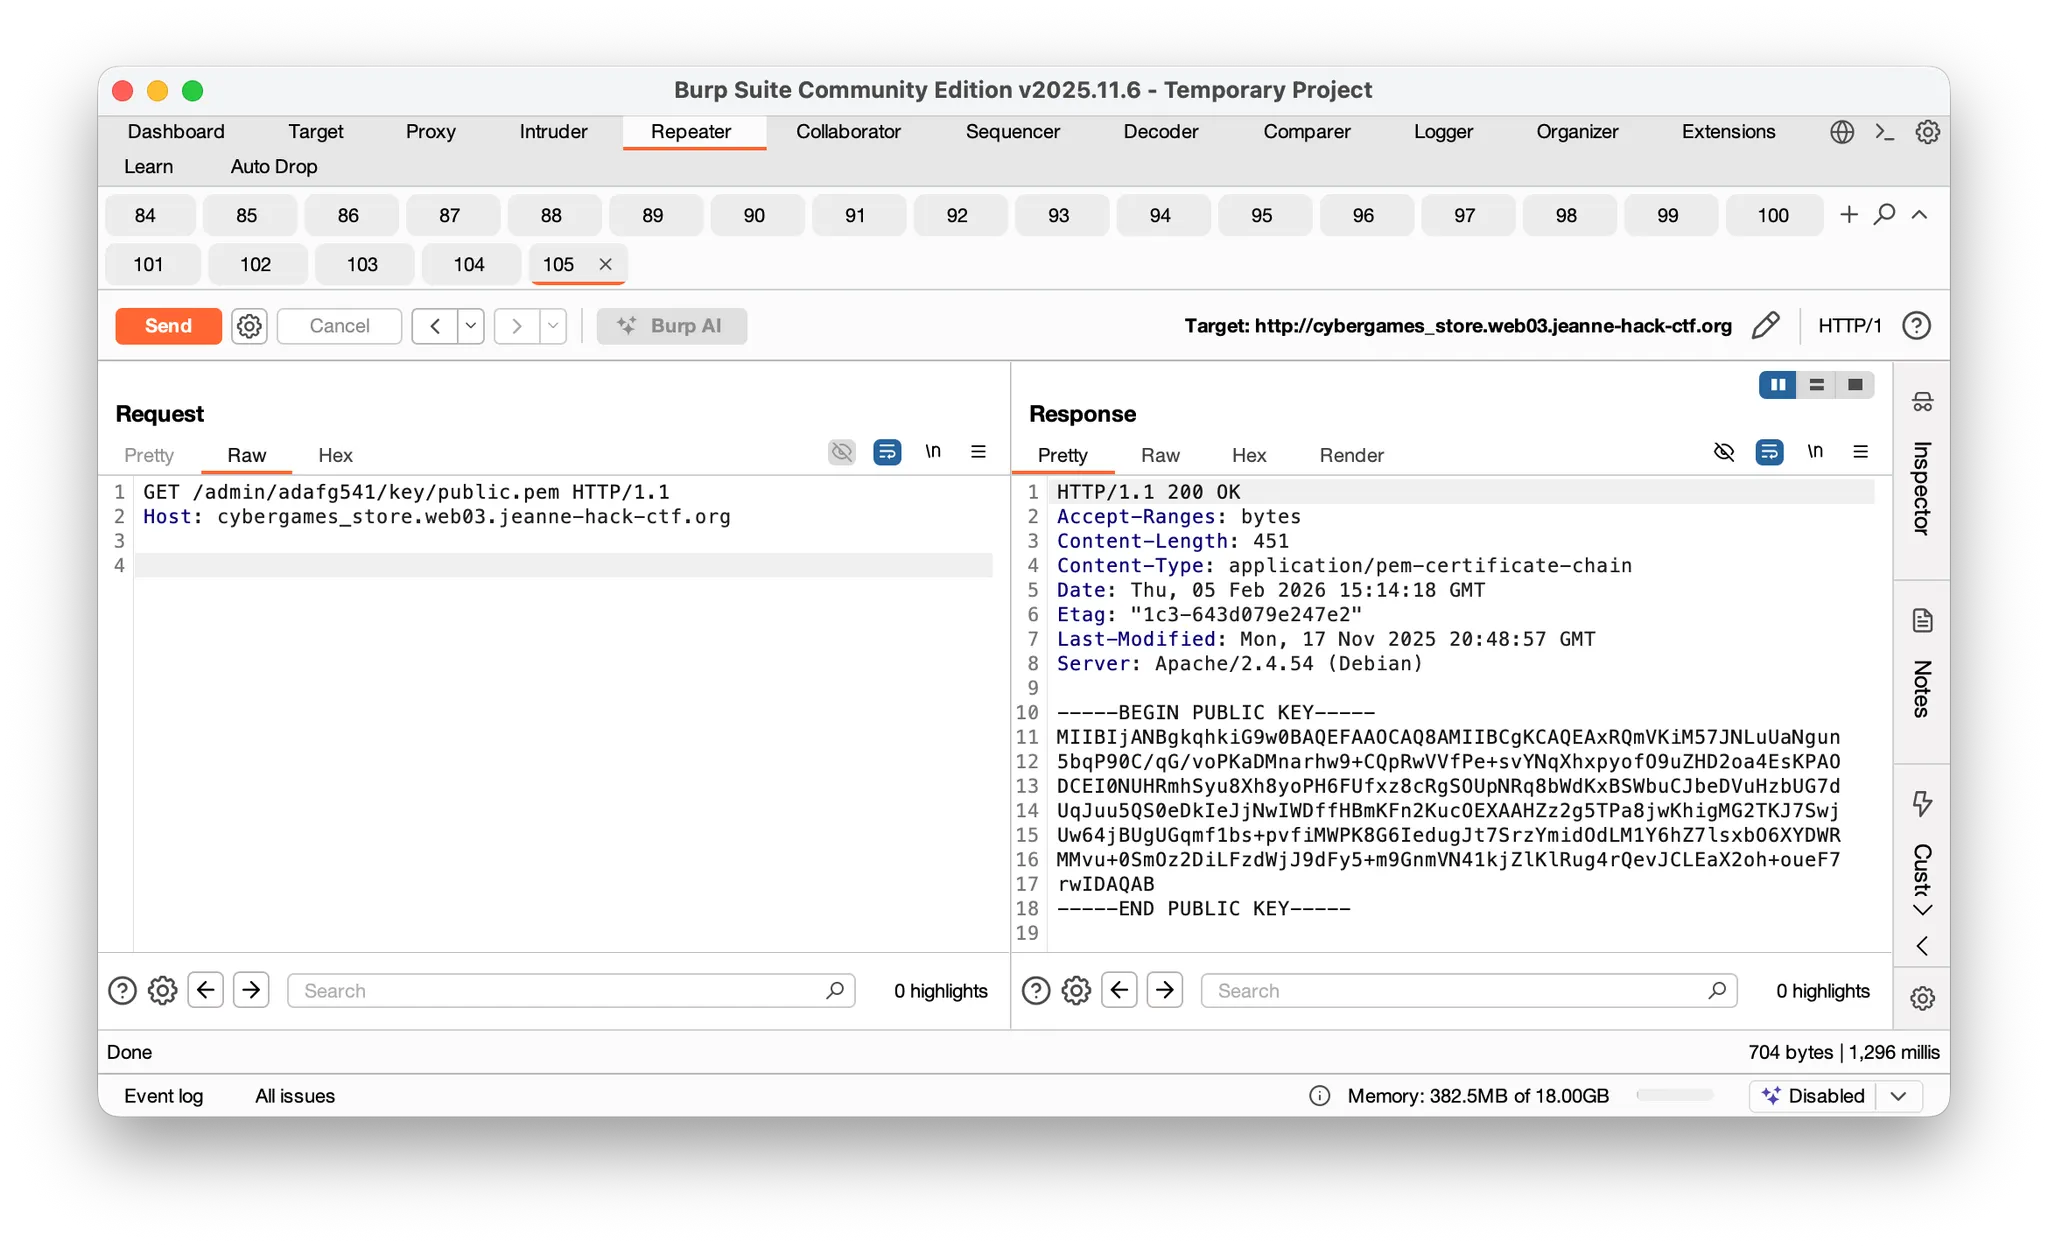
Task: Open Repeater send settings gear icon
Action: click(249, 326)
